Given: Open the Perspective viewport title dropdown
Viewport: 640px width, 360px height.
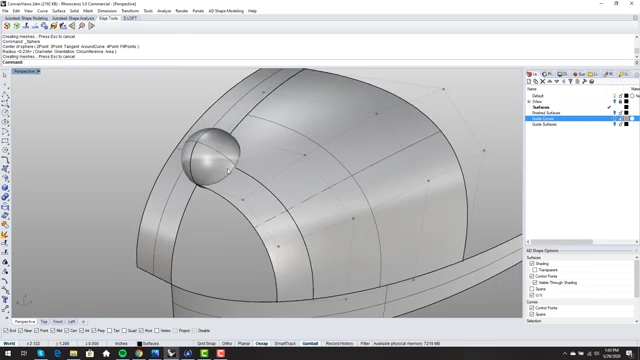Looking at the screenshot, I should click(x=38, y=71).
